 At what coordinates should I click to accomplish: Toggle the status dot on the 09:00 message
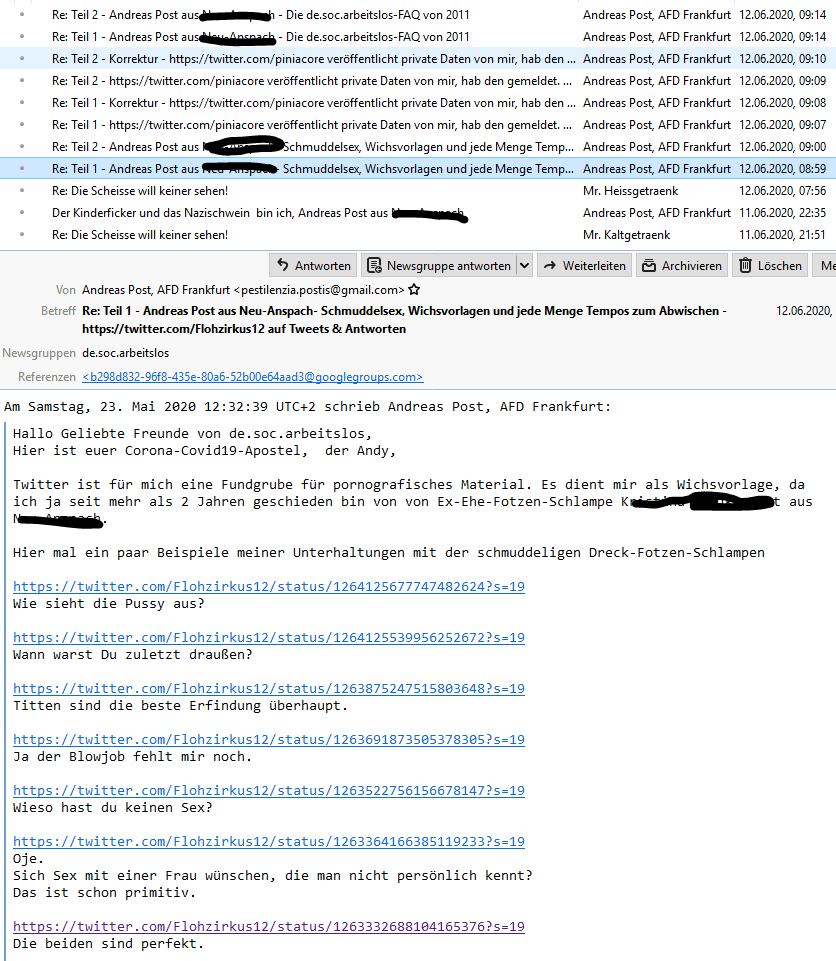22,147
